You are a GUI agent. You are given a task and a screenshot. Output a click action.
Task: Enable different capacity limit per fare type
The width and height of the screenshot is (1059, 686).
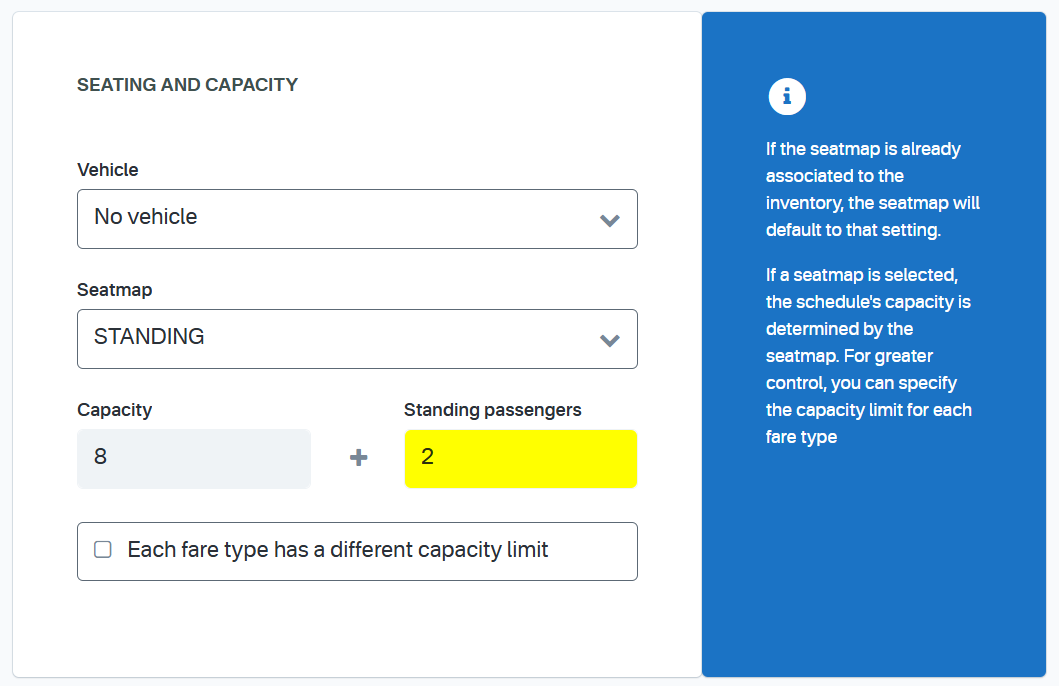pos(103,550)
